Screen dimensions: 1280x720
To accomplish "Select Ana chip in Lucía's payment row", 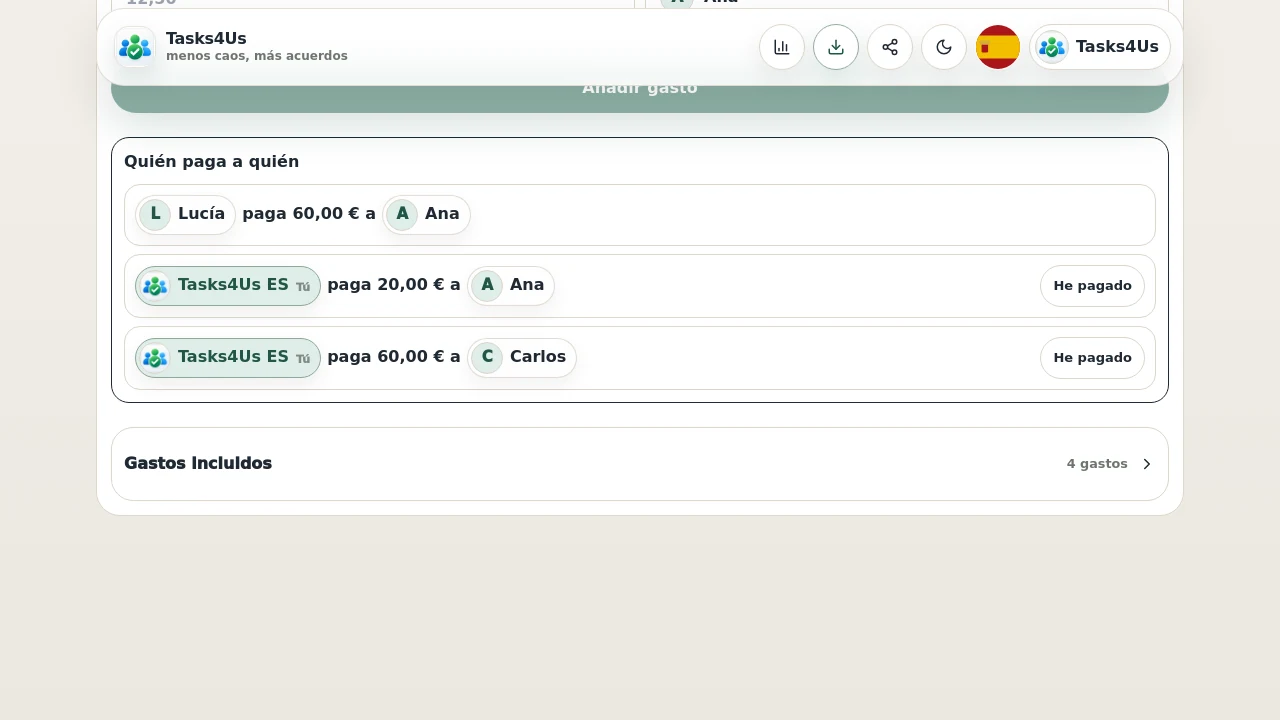I will (426, 214).
